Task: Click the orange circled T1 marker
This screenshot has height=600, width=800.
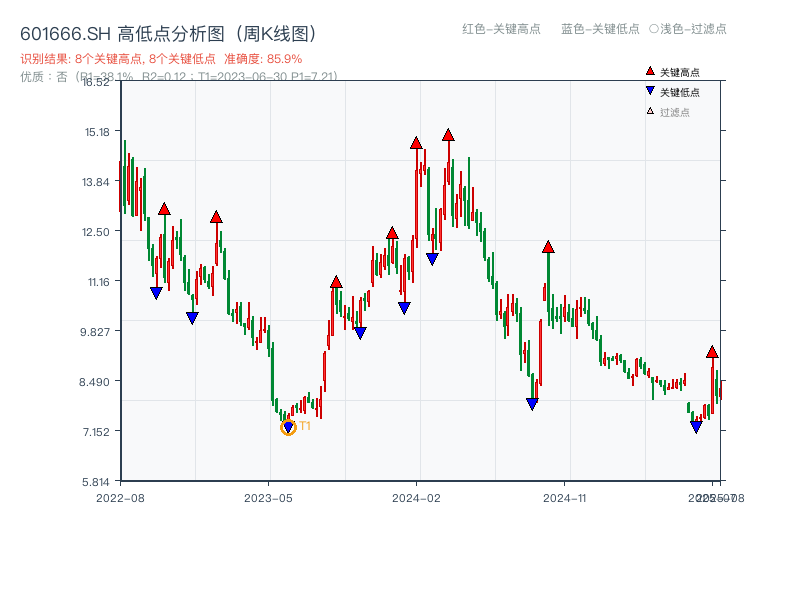Action: pos(289,428)
